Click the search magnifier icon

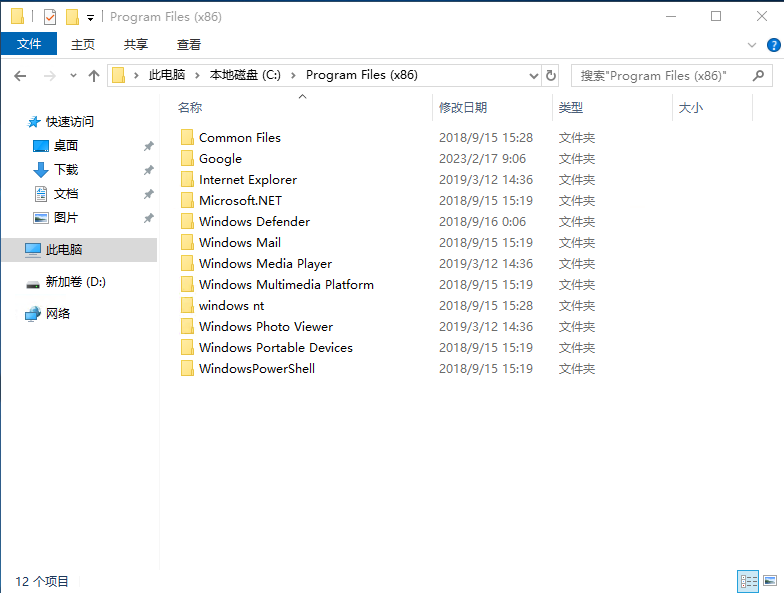point(760,76)
